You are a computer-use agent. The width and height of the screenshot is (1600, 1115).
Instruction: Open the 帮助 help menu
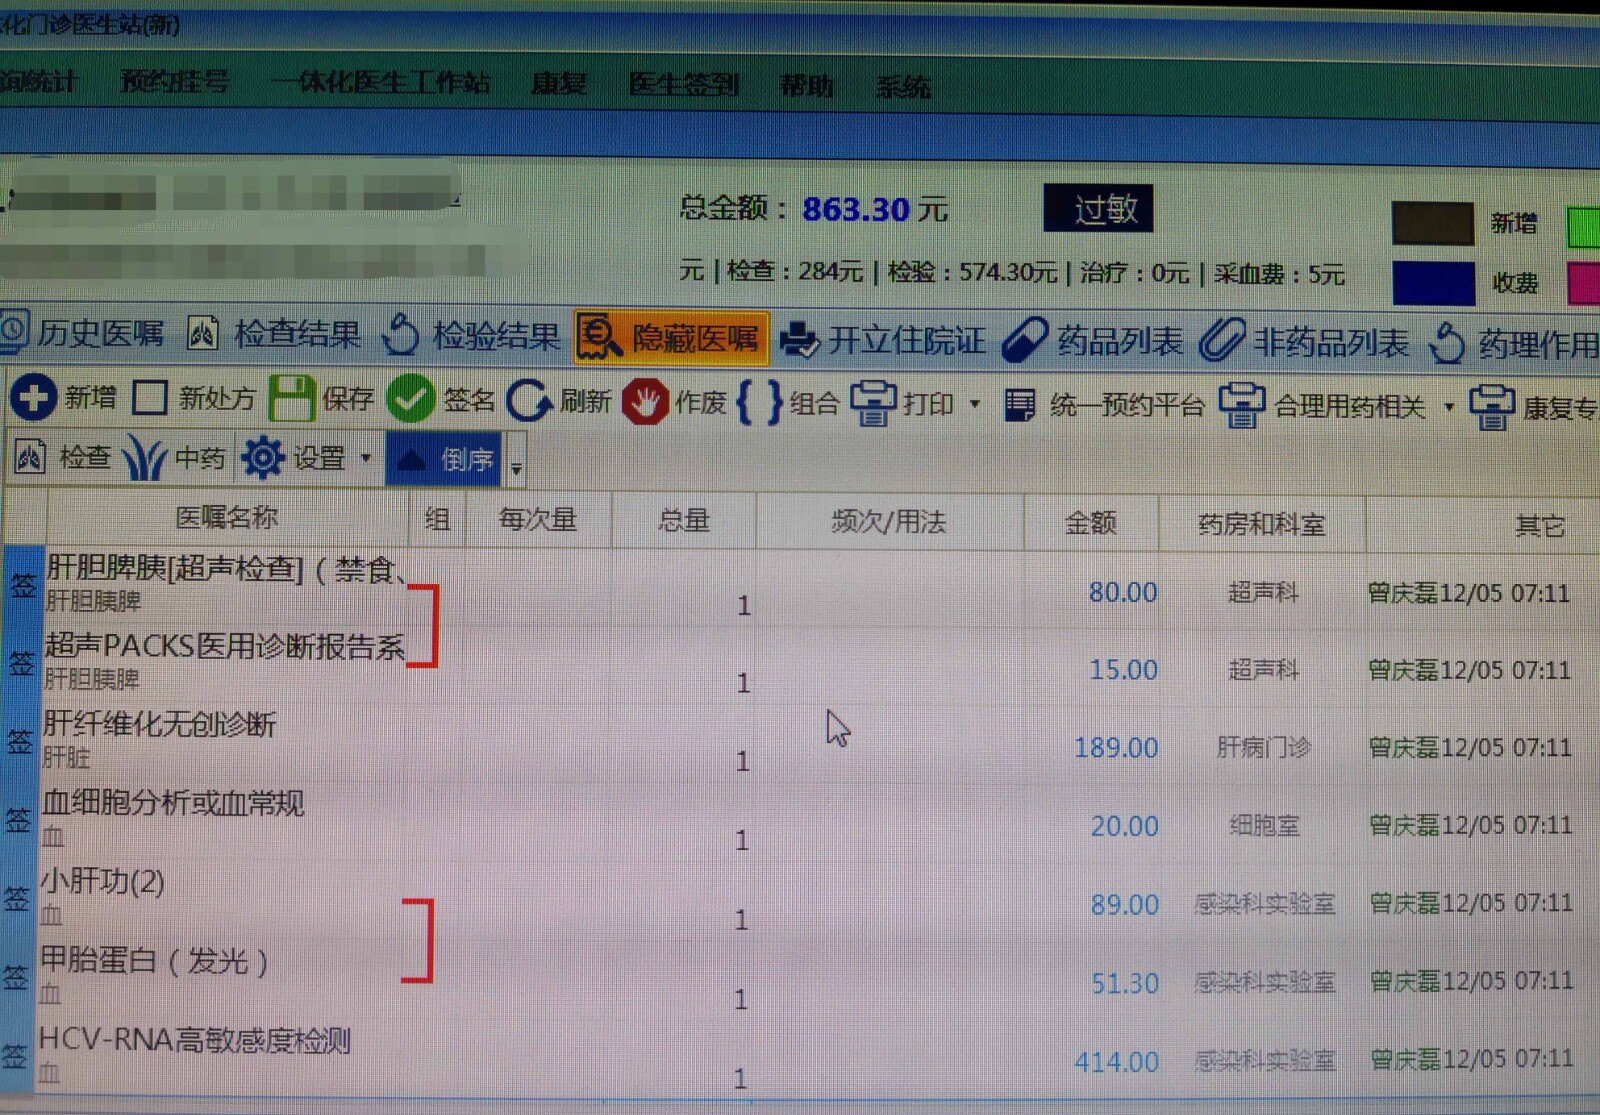[806, 85]
